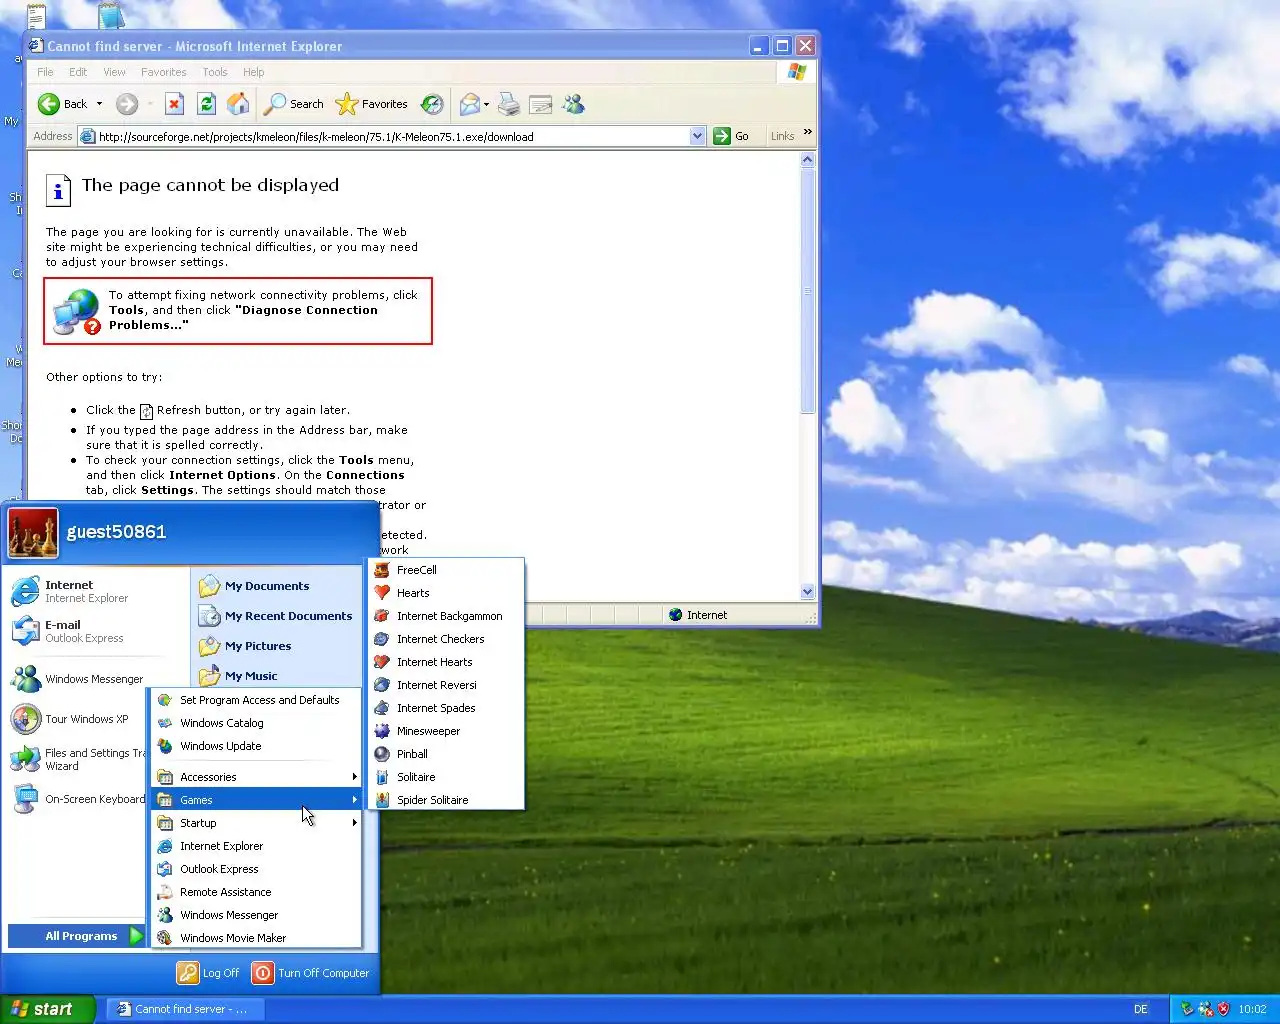This screenshot has height=1024, width=1280.
Task: Click the Home icon in IE toolbar
Action: (238, 104)
